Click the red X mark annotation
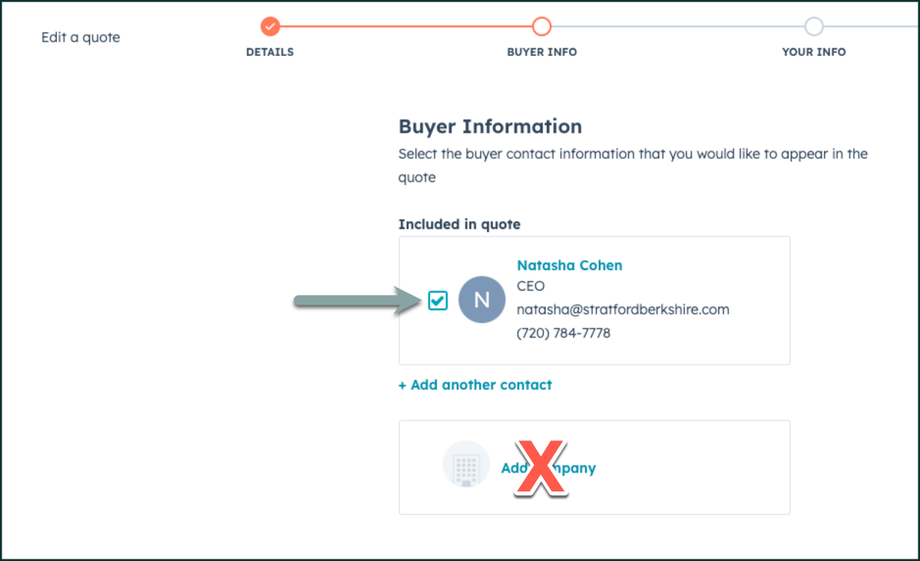920x561 pixels. point(541,468)
